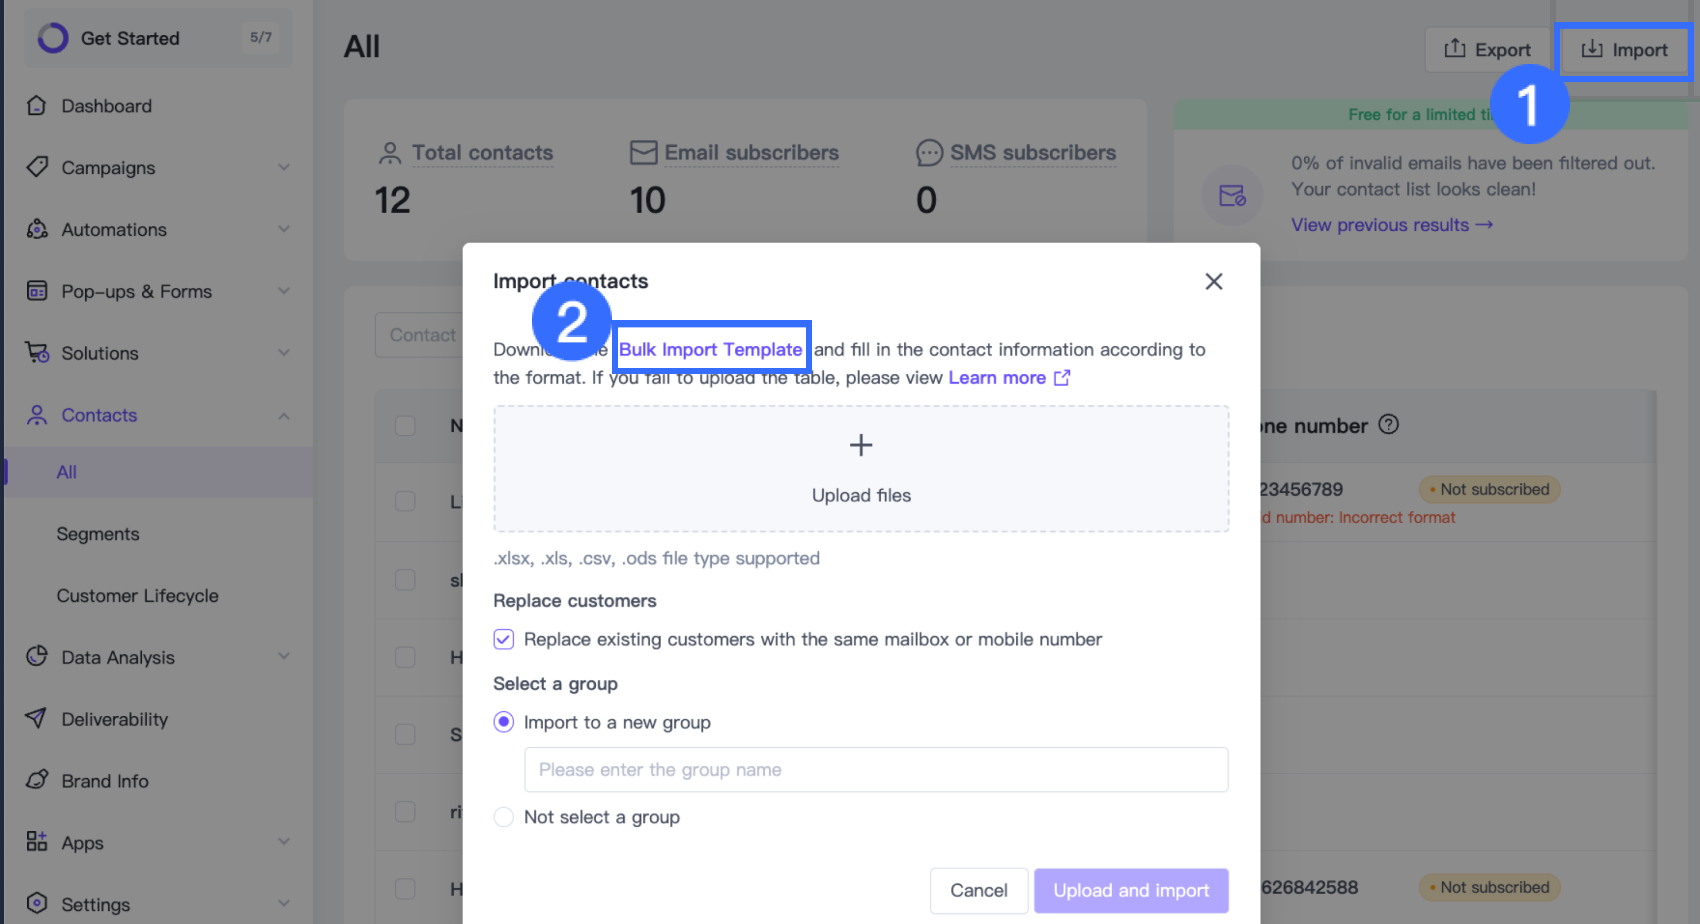Click the Data Analysis chart icon
This screenshot has height=924, width=1700.
[37, 656]
